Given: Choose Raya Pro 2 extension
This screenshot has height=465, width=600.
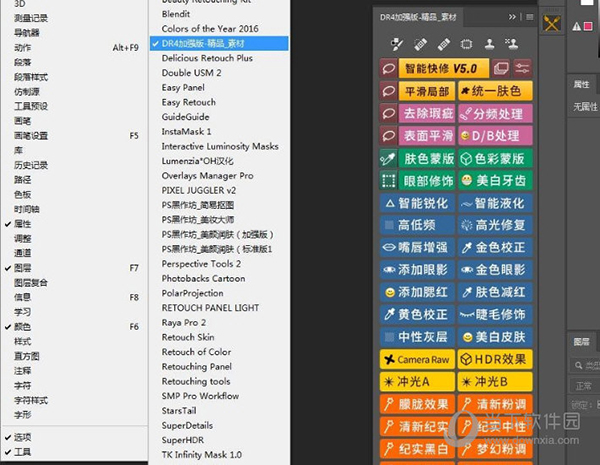Looking at the screenshot, I should [x=219, y=323].
